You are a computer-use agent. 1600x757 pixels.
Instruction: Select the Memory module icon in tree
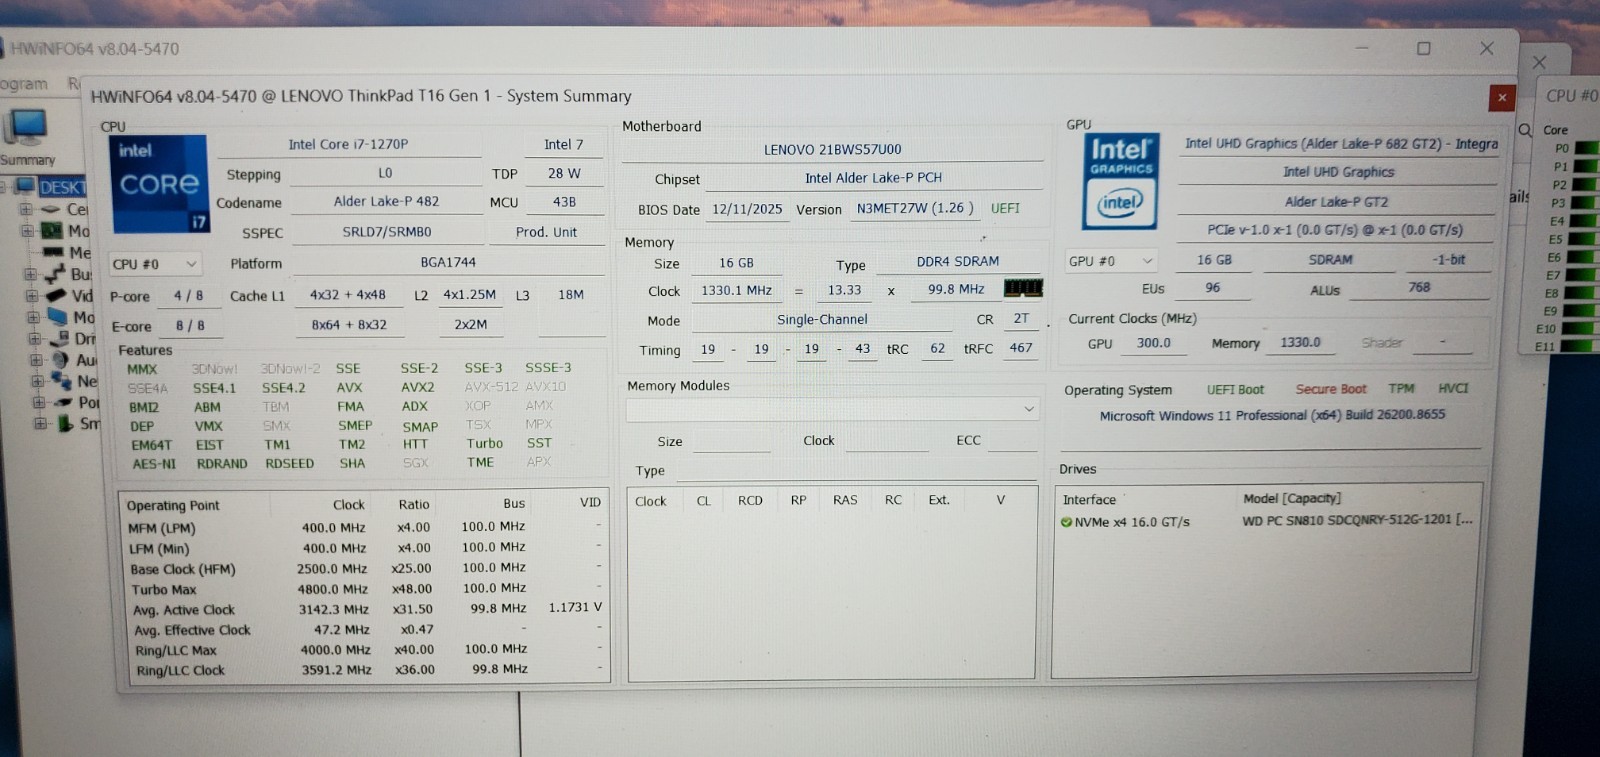[53, 252]
